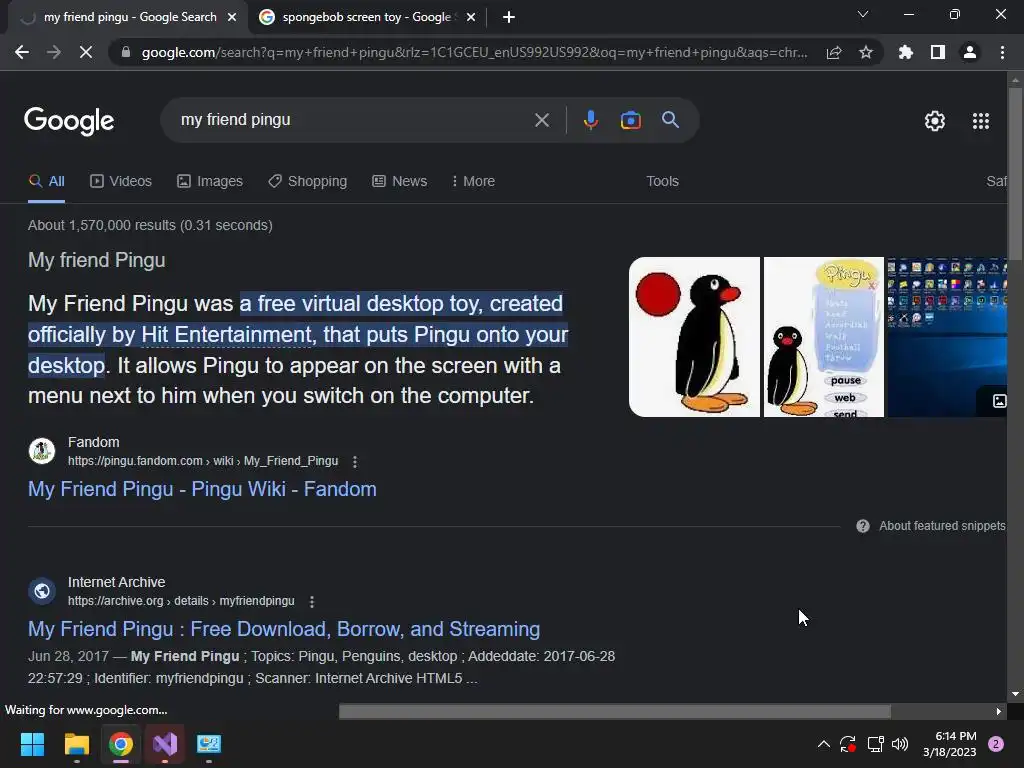Open the Fandom result options menu
1024x768 pixels.
[355, 462]
